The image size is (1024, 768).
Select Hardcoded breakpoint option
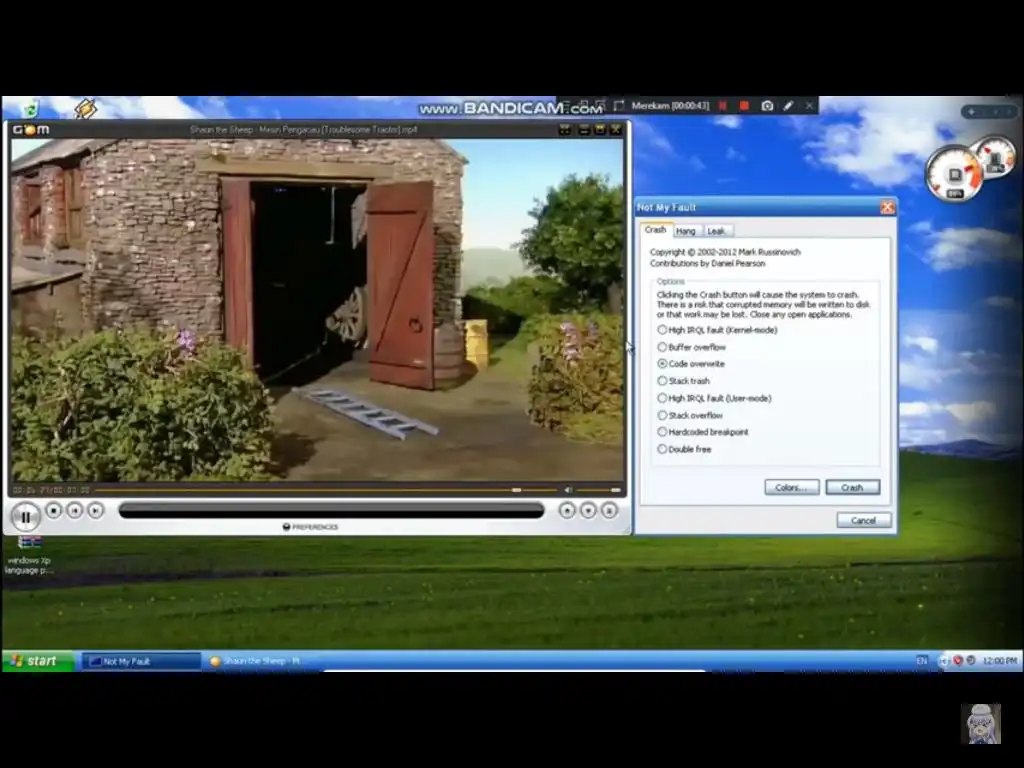pyautogui.click(x=703, y=432)
